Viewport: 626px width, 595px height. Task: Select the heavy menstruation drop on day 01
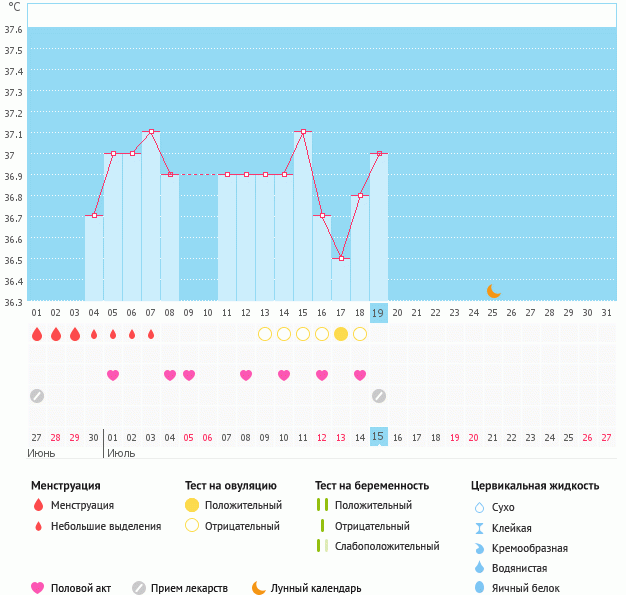[x=37, y=334]
